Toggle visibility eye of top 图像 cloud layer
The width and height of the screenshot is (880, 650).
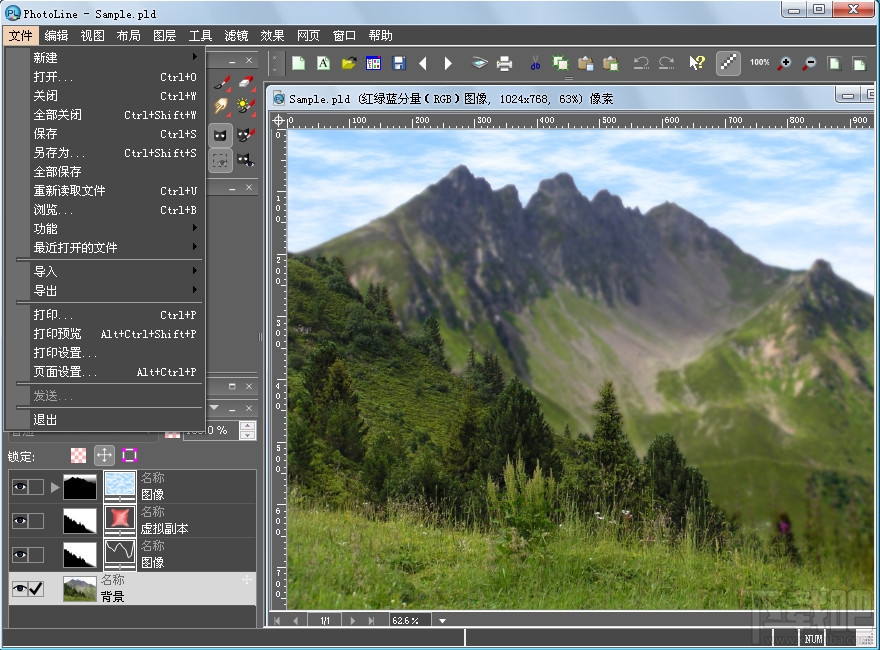[20, 486]
